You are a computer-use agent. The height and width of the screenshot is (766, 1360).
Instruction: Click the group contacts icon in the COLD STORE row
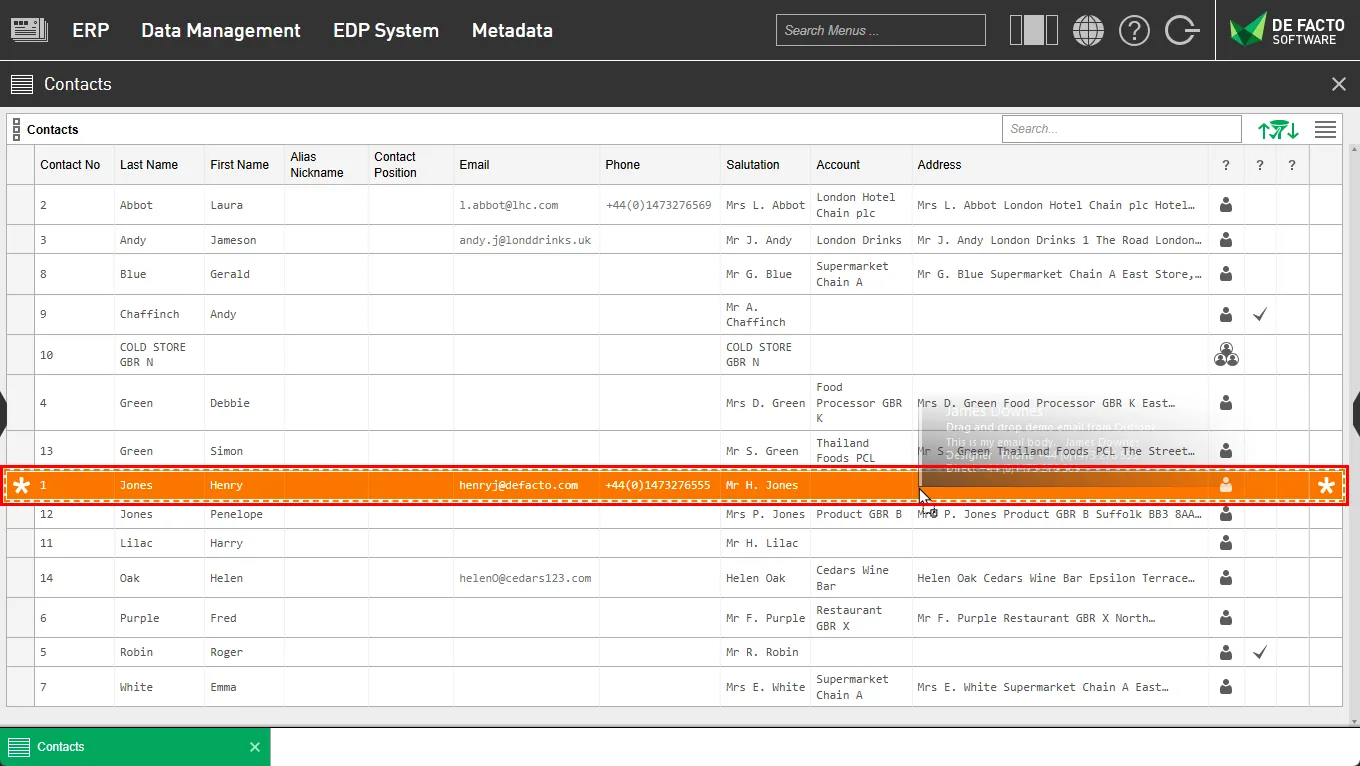(1225, 354)
